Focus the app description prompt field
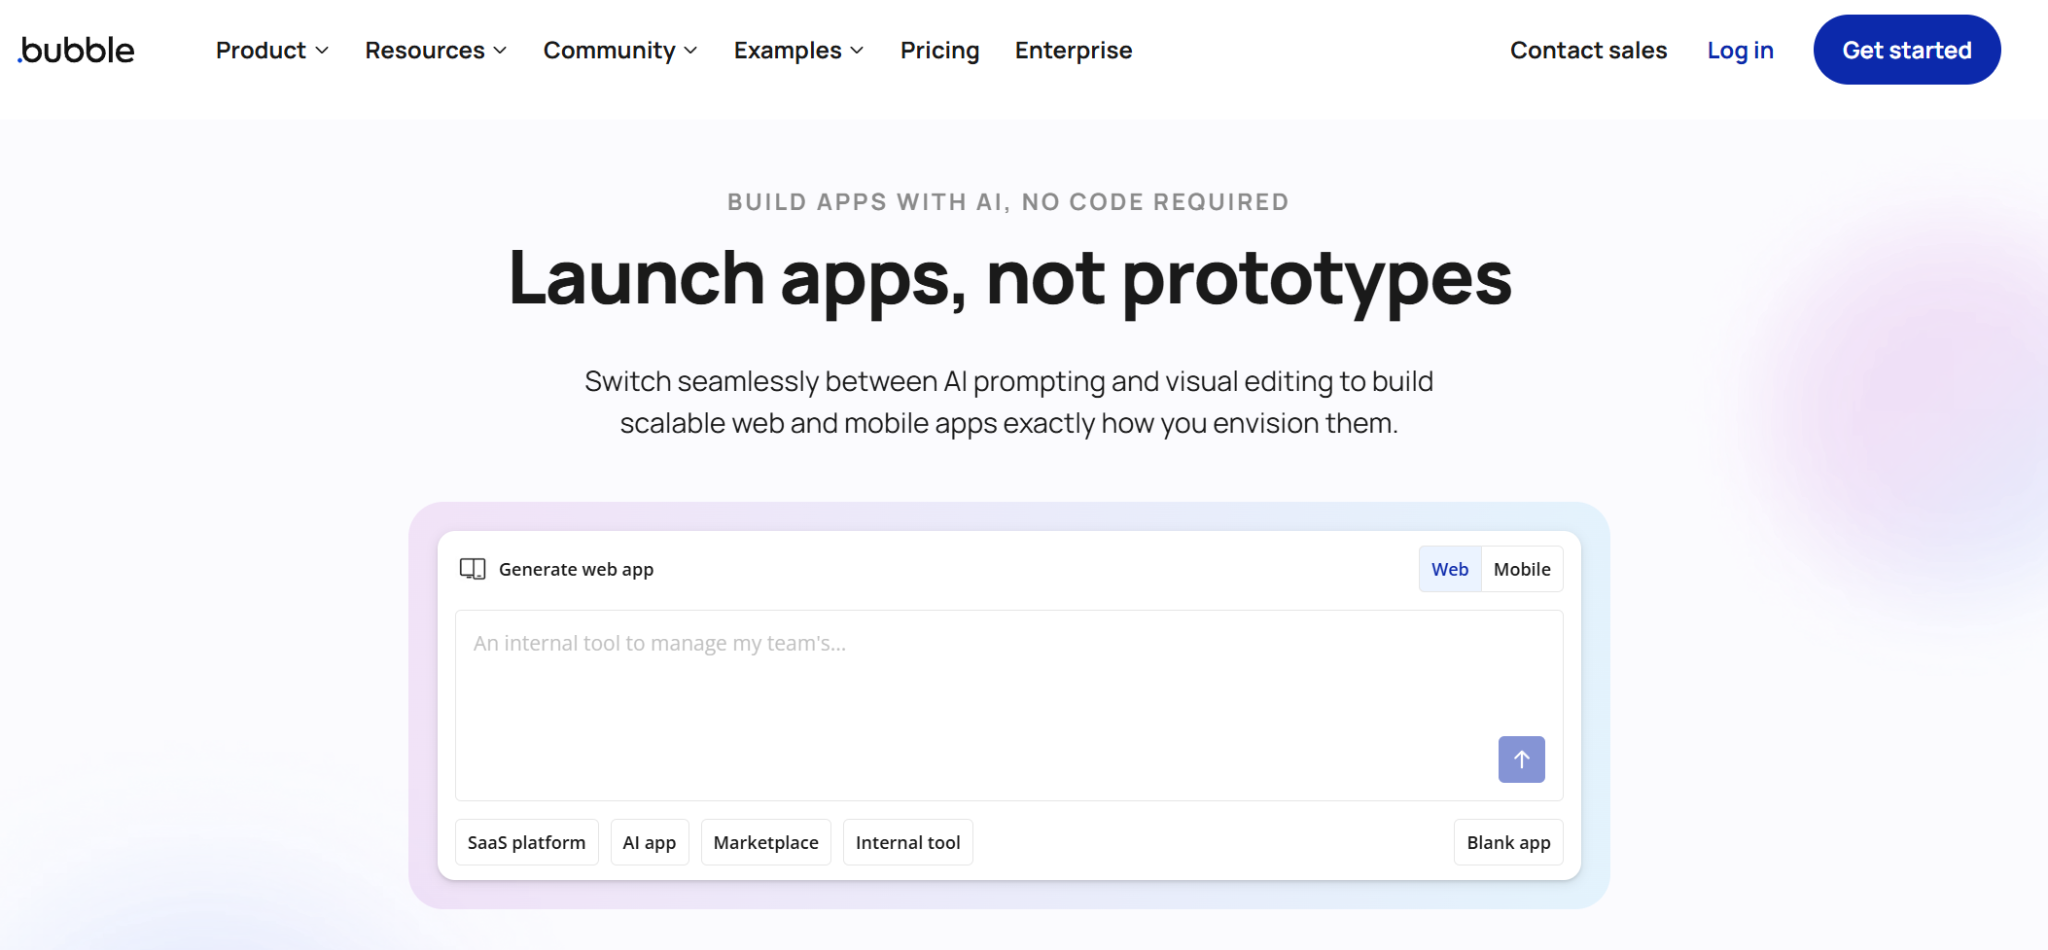This screenshot has width=2048, height=950. pyautogui.click(x=1009, y=705)
